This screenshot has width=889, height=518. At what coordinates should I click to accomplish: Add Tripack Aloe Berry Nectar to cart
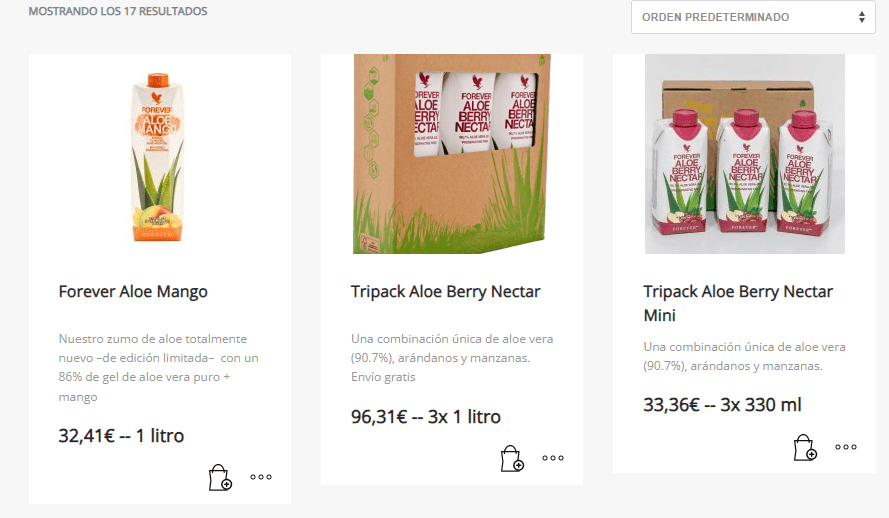coord(512,458)
